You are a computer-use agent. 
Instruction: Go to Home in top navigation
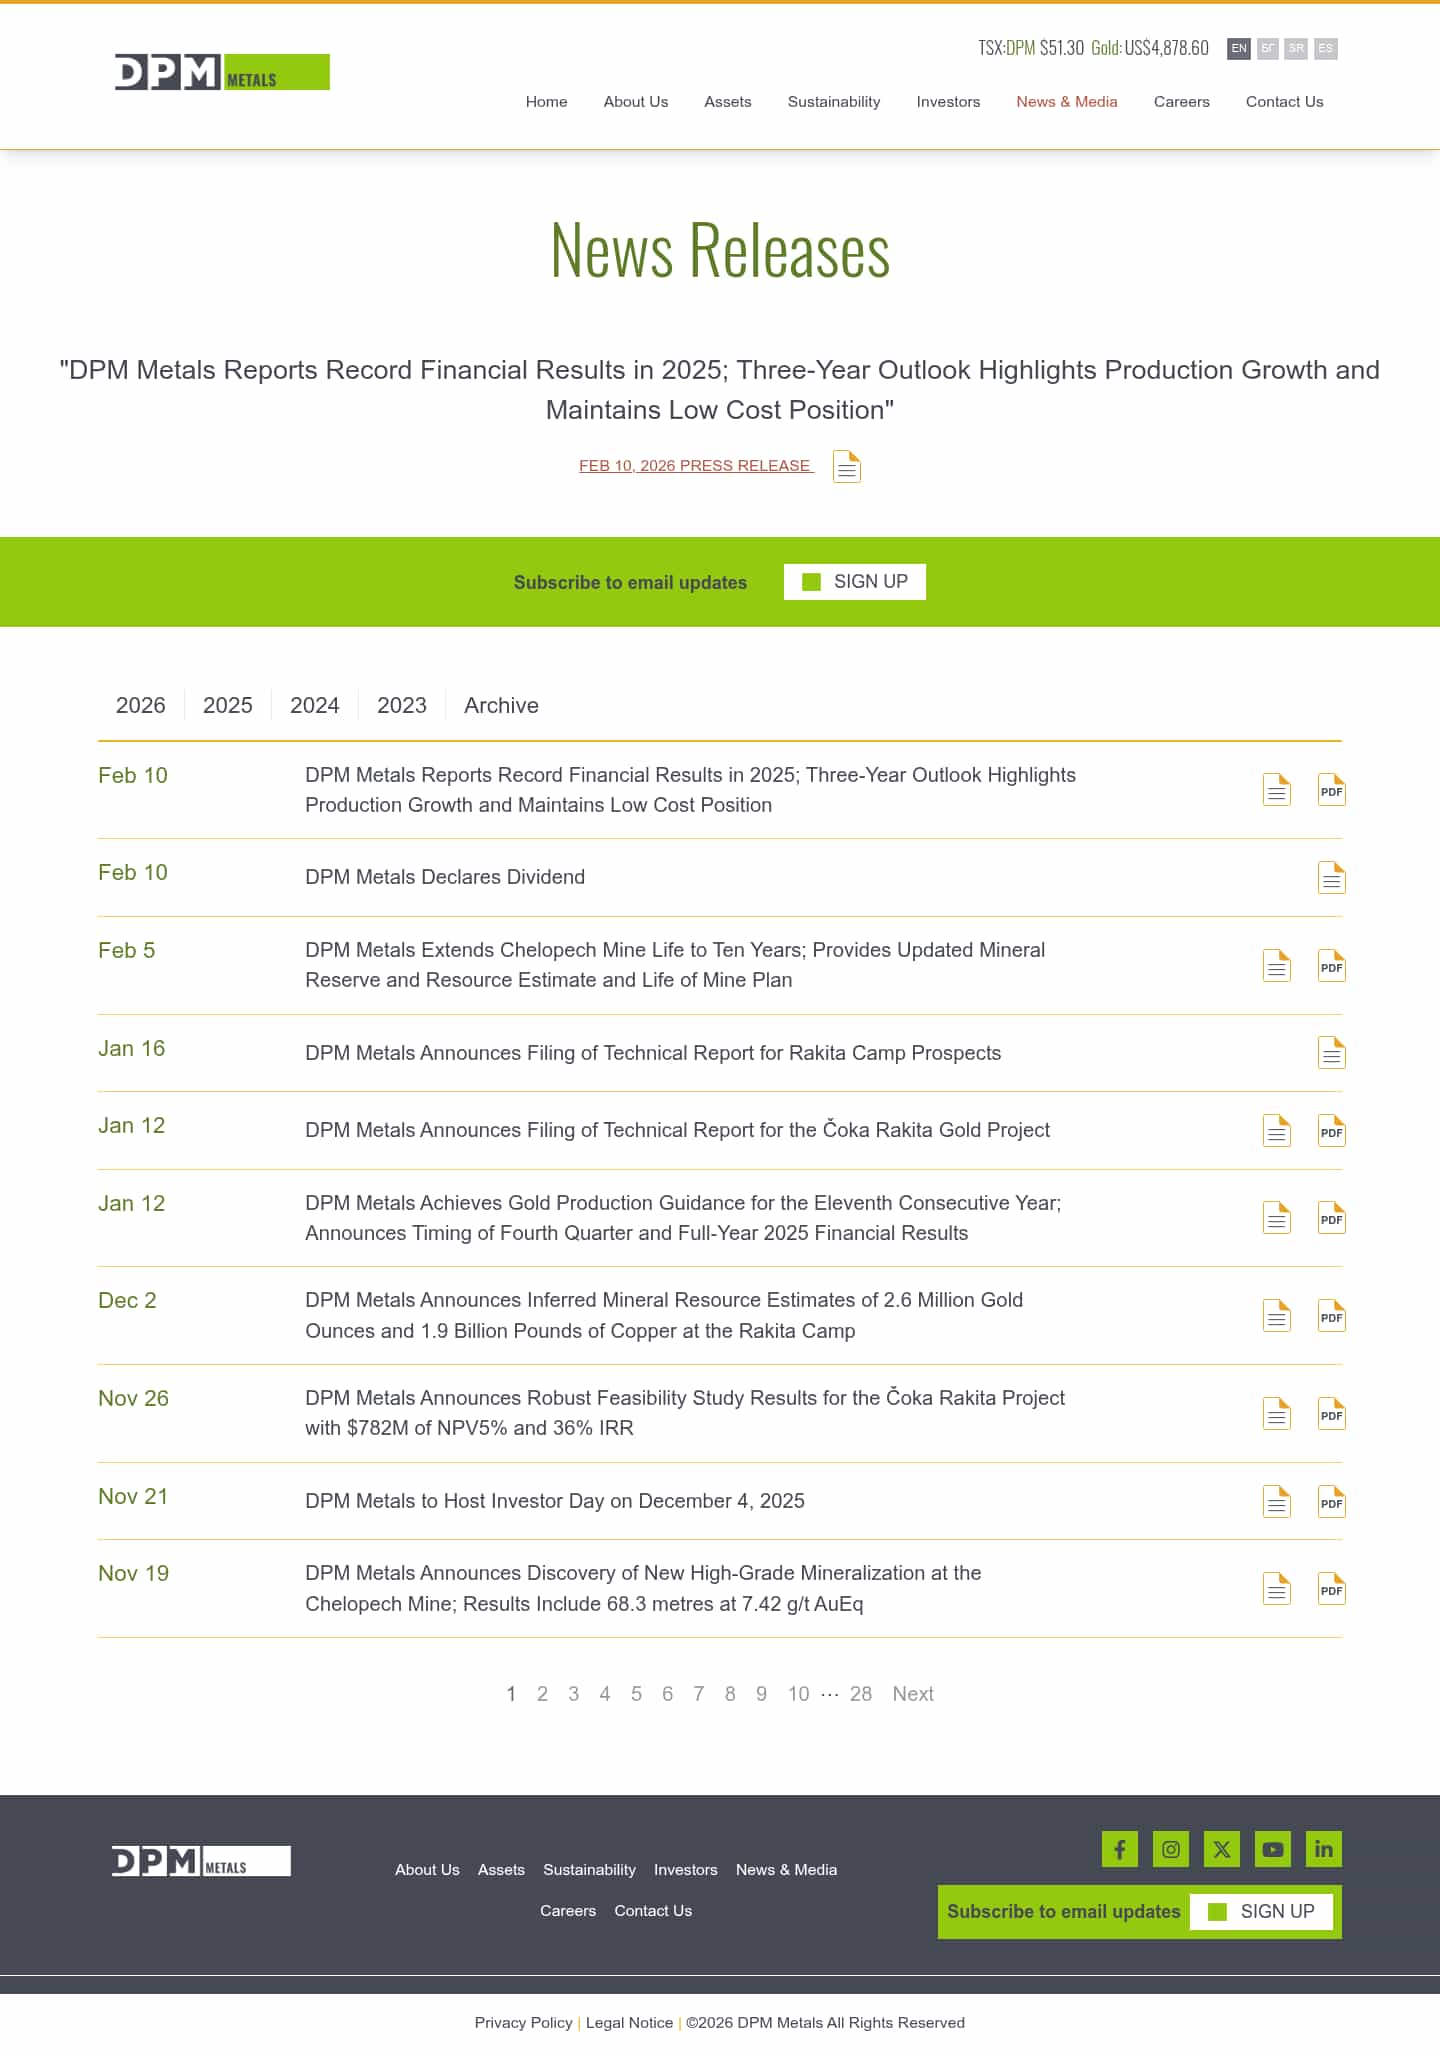point(547,101)
